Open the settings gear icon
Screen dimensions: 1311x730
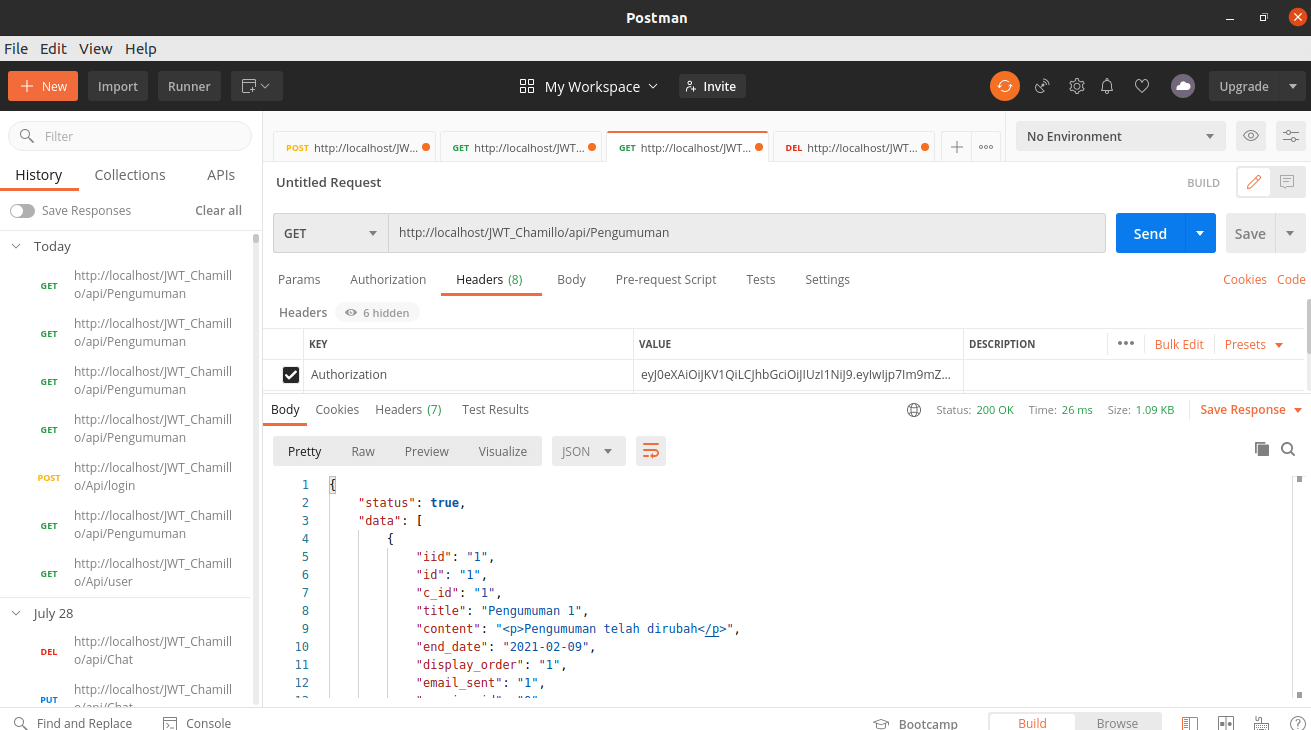tap(1077, 86)
